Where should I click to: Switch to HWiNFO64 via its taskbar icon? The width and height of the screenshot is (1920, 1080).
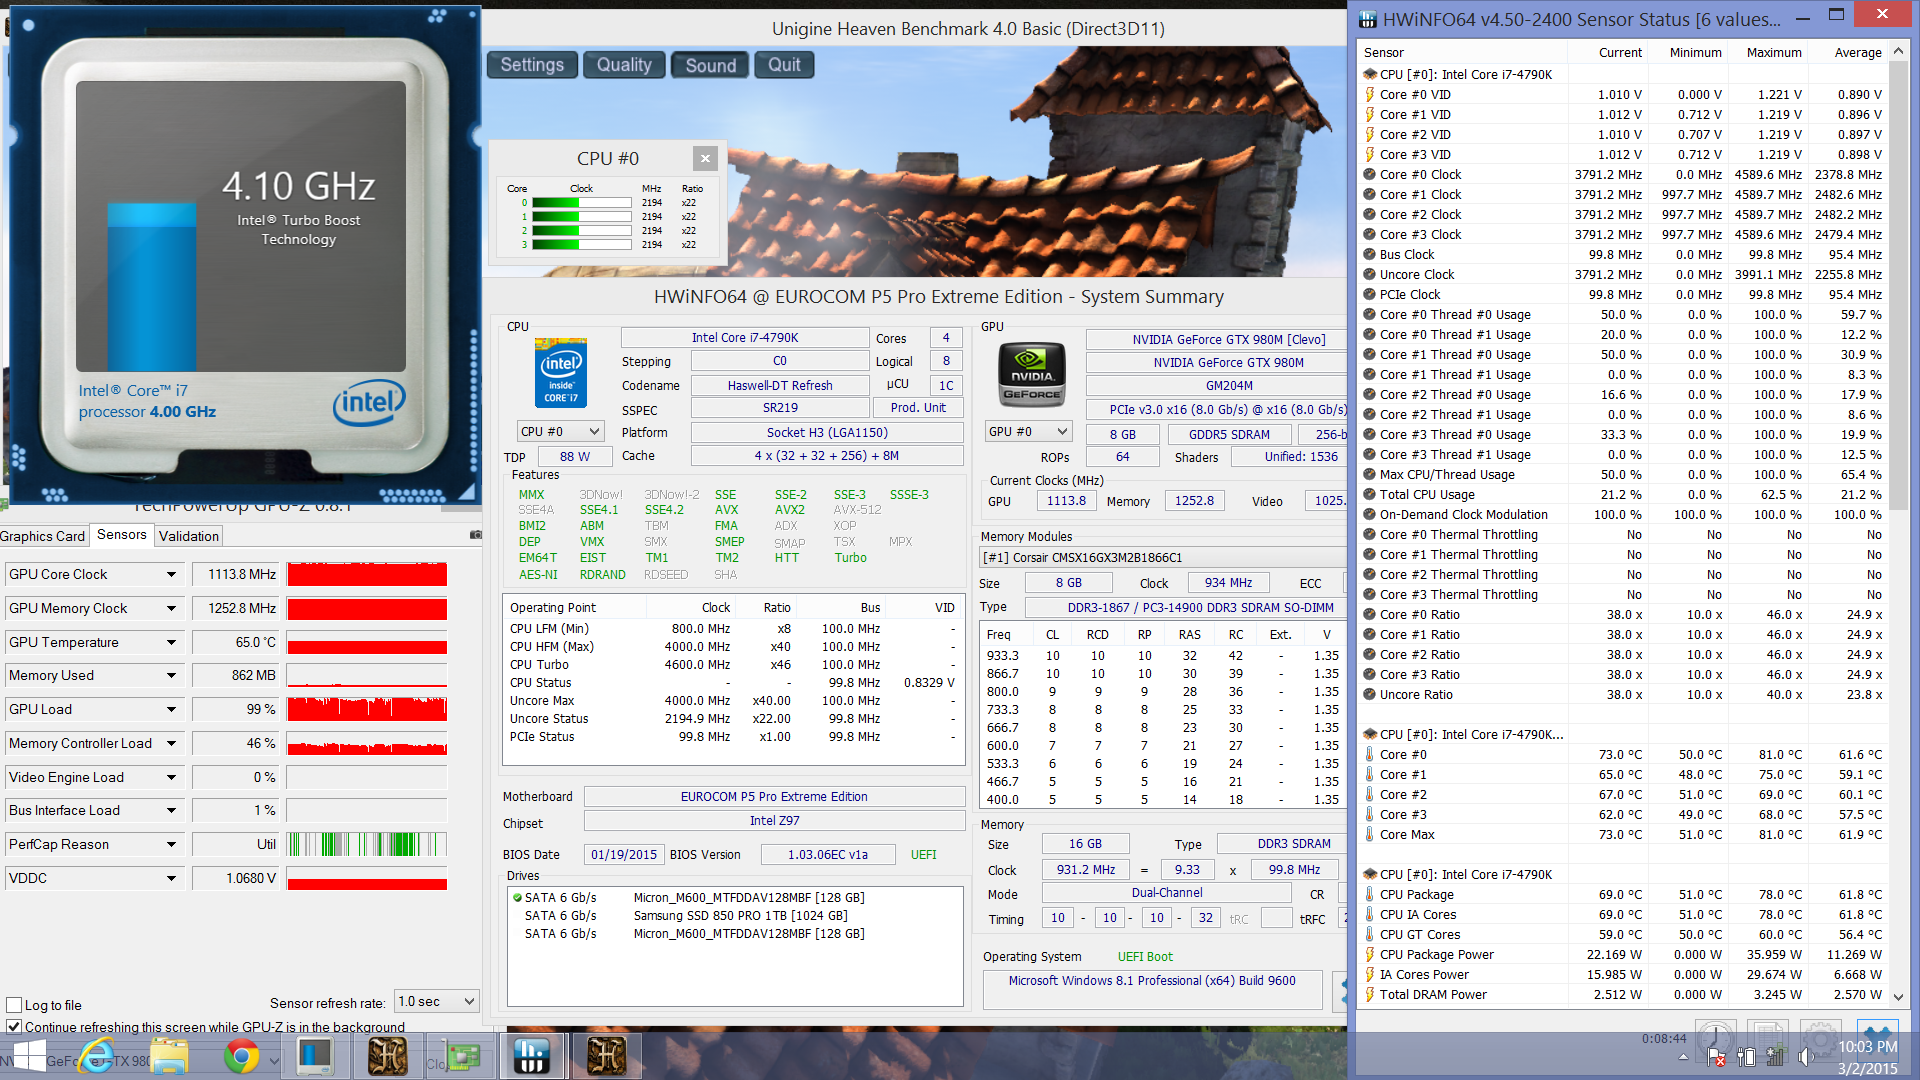pyautogui.click(x=532, y=1056)
